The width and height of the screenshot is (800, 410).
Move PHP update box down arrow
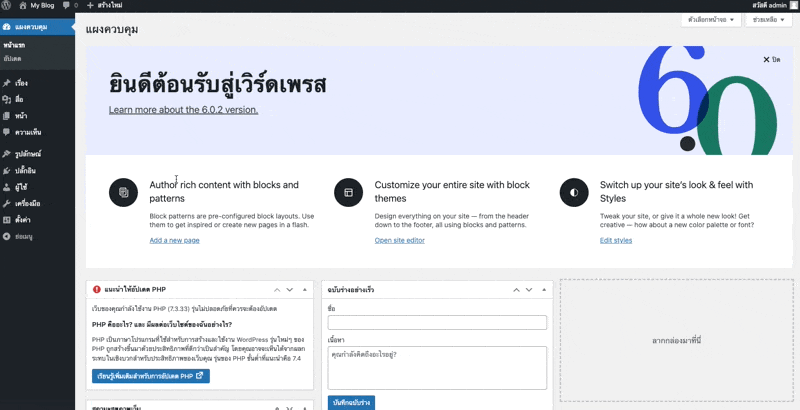pyautogui.click(x=290, y=290)
